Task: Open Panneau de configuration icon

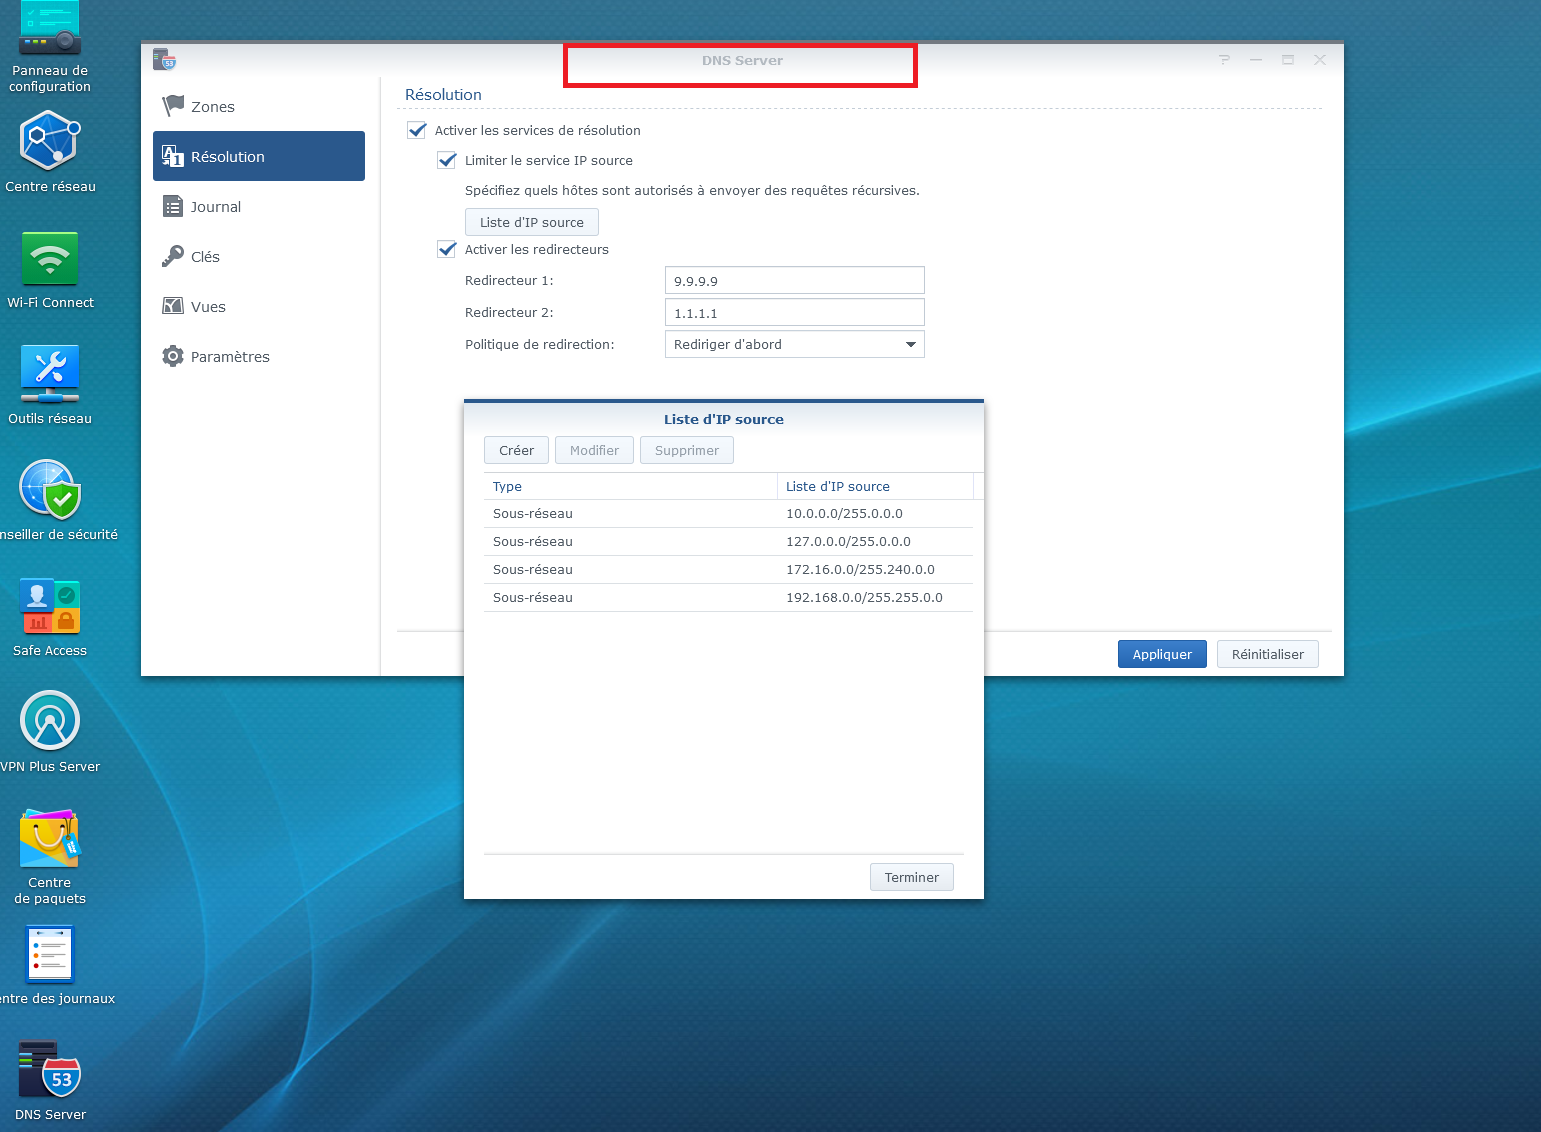Action: pos(50,30)
